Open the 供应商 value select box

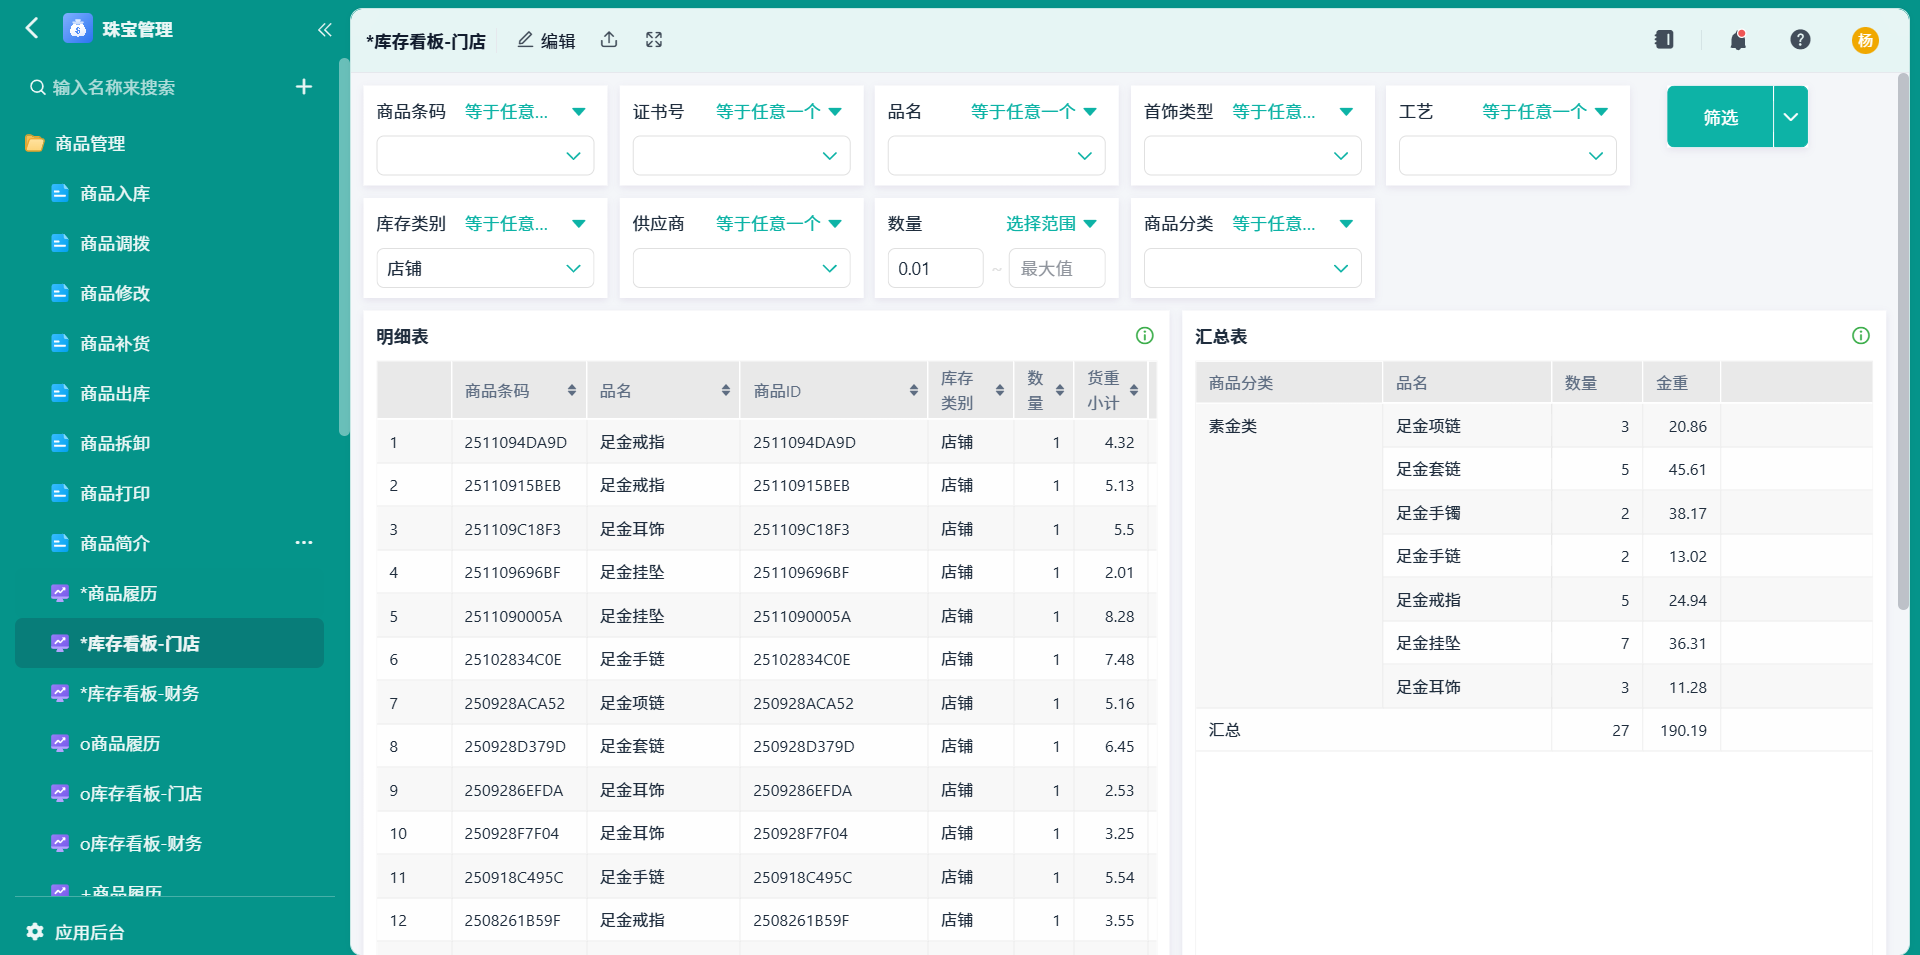tap(741, 268)
